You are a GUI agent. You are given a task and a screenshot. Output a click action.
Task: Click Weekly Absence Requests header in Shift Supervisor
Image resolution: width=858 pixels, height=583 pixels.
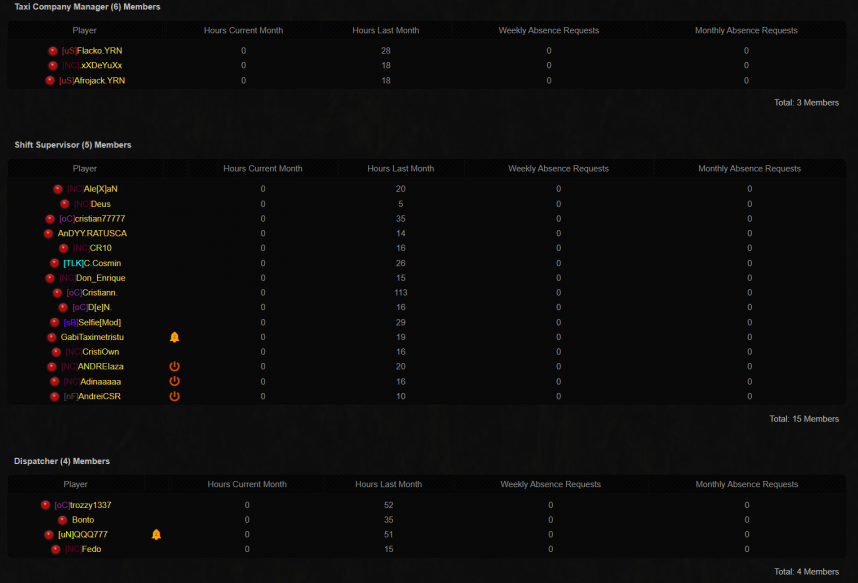point(558,168)
